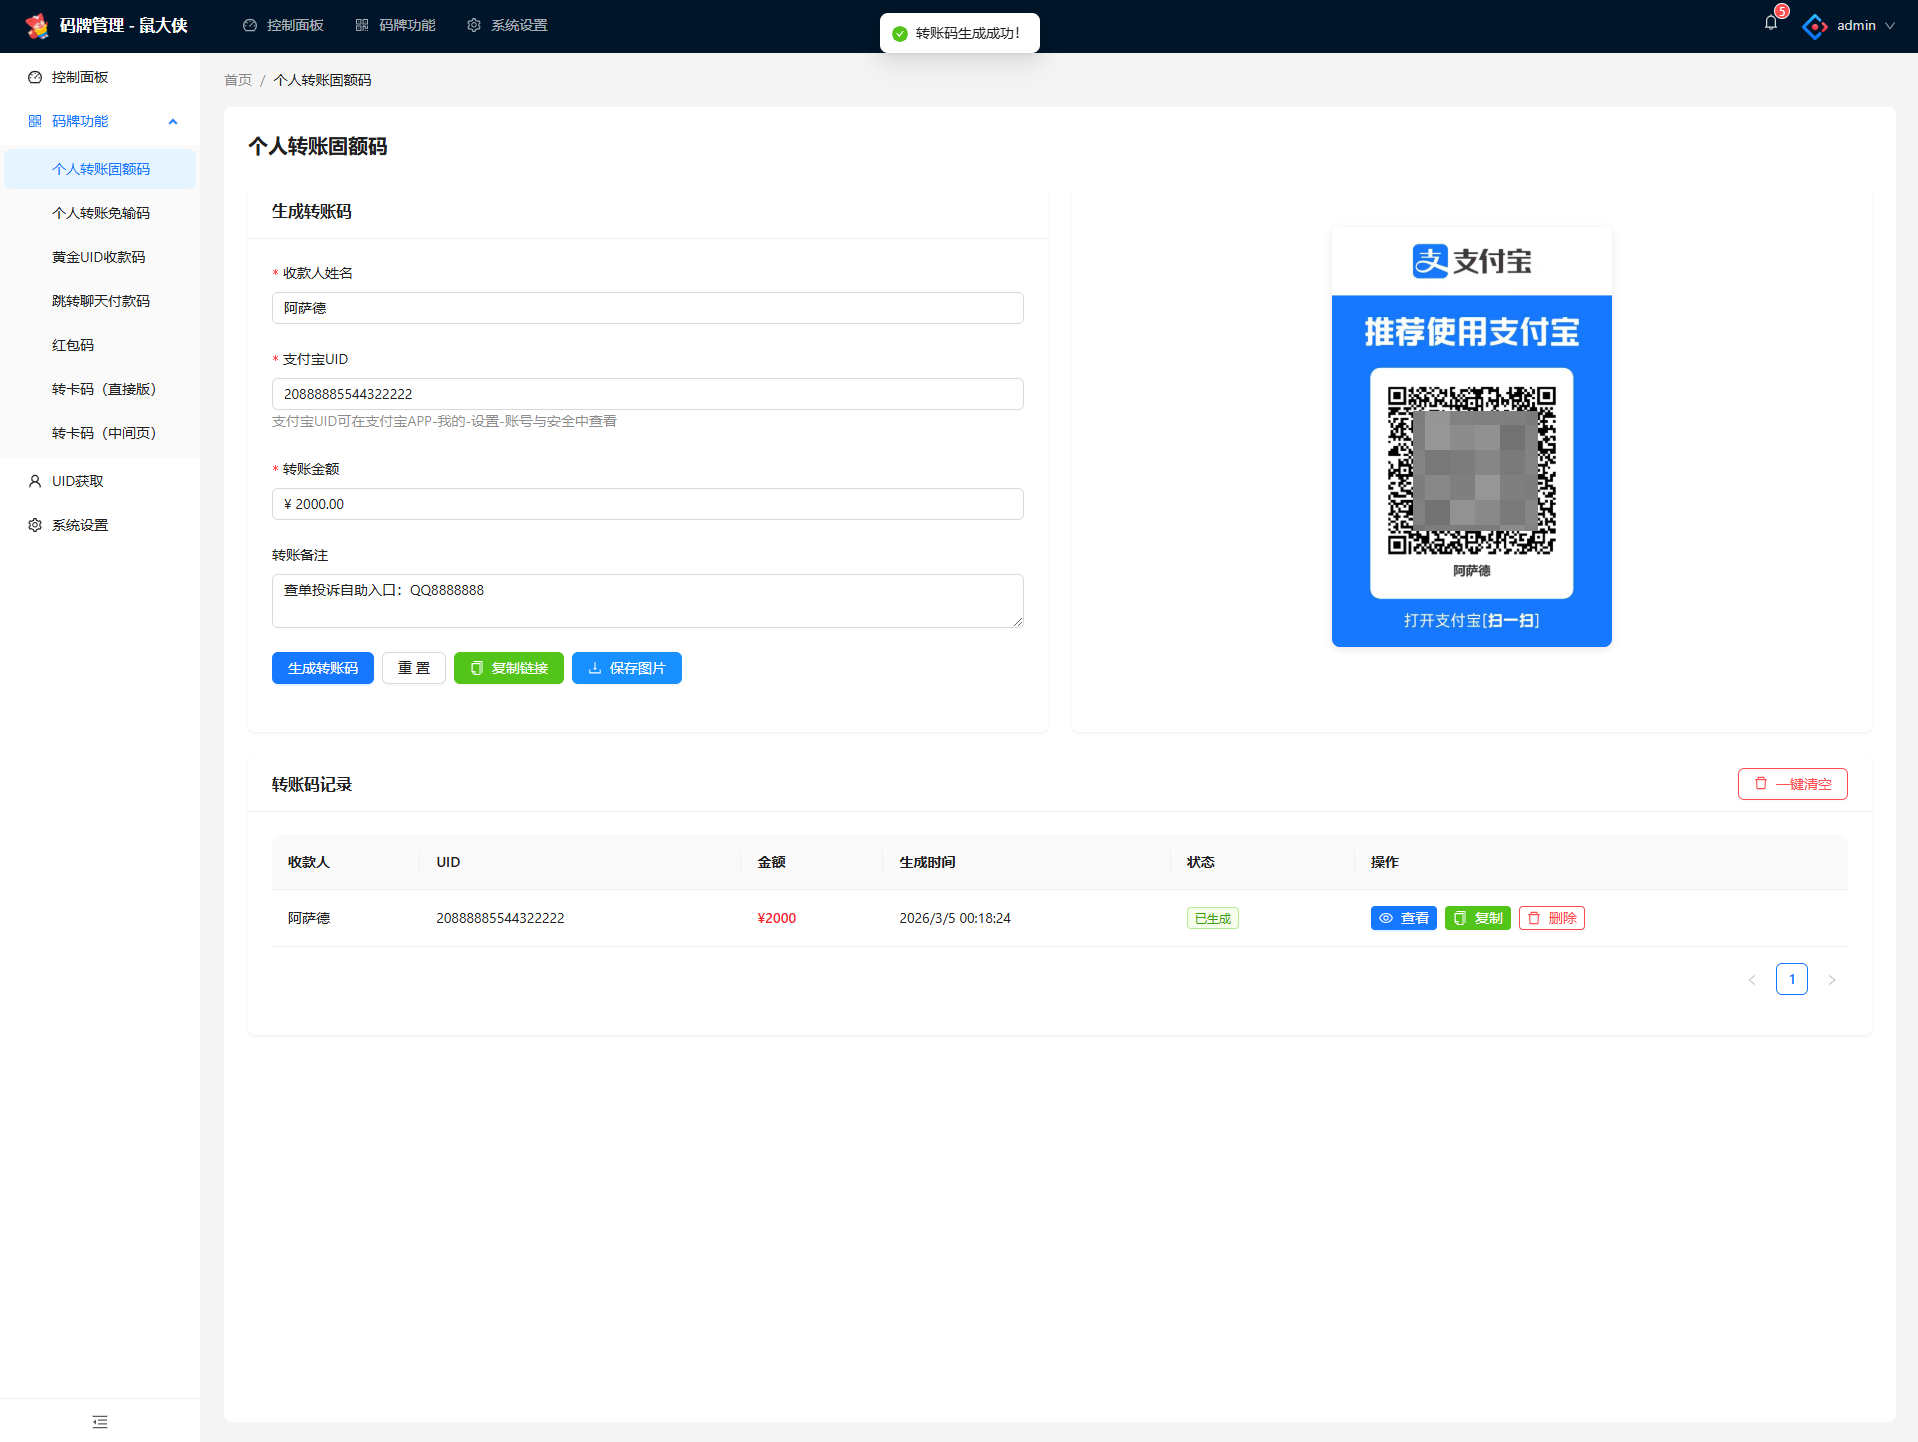
Task: Open 码牌功能 in the top navigation
Action: point(396,26)
